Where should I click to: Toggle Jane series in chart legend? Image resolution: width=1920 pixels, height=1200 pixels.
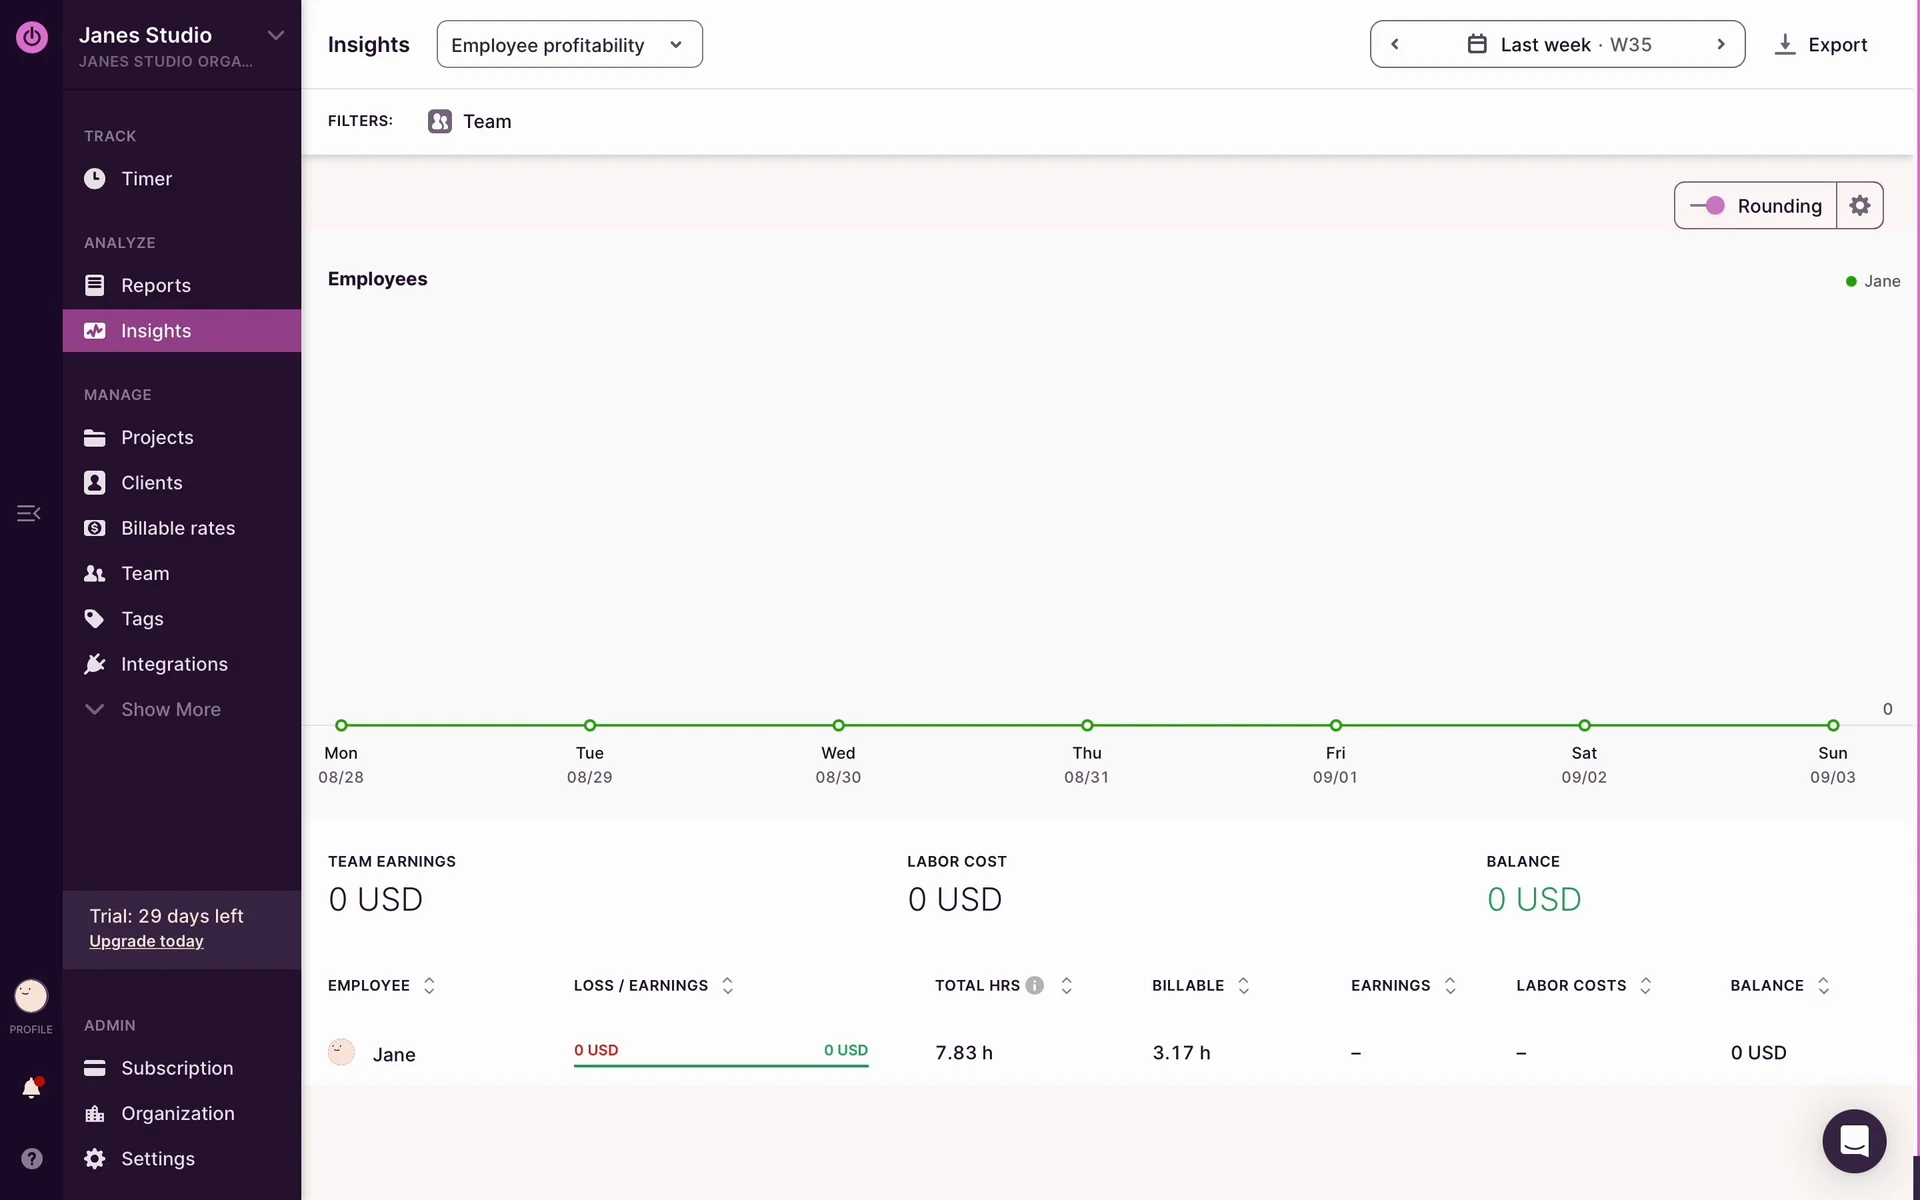pos(1872,281)
